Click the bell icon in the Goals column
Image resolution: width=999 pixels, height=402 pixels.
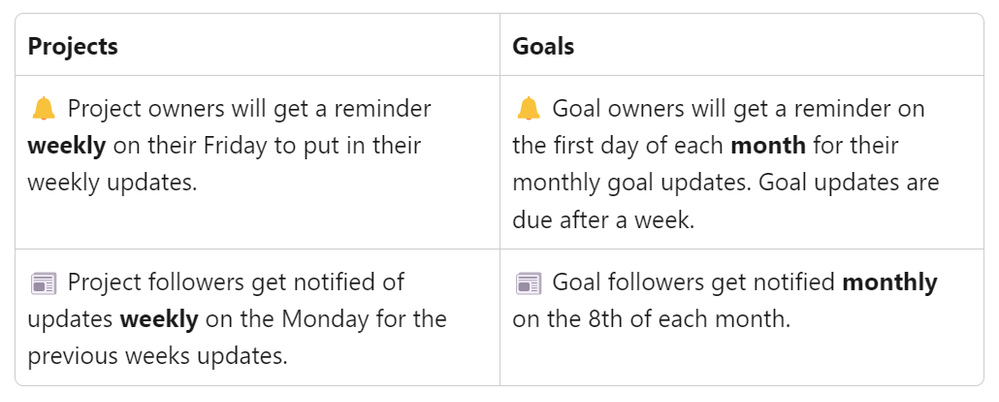click(528, 110)
